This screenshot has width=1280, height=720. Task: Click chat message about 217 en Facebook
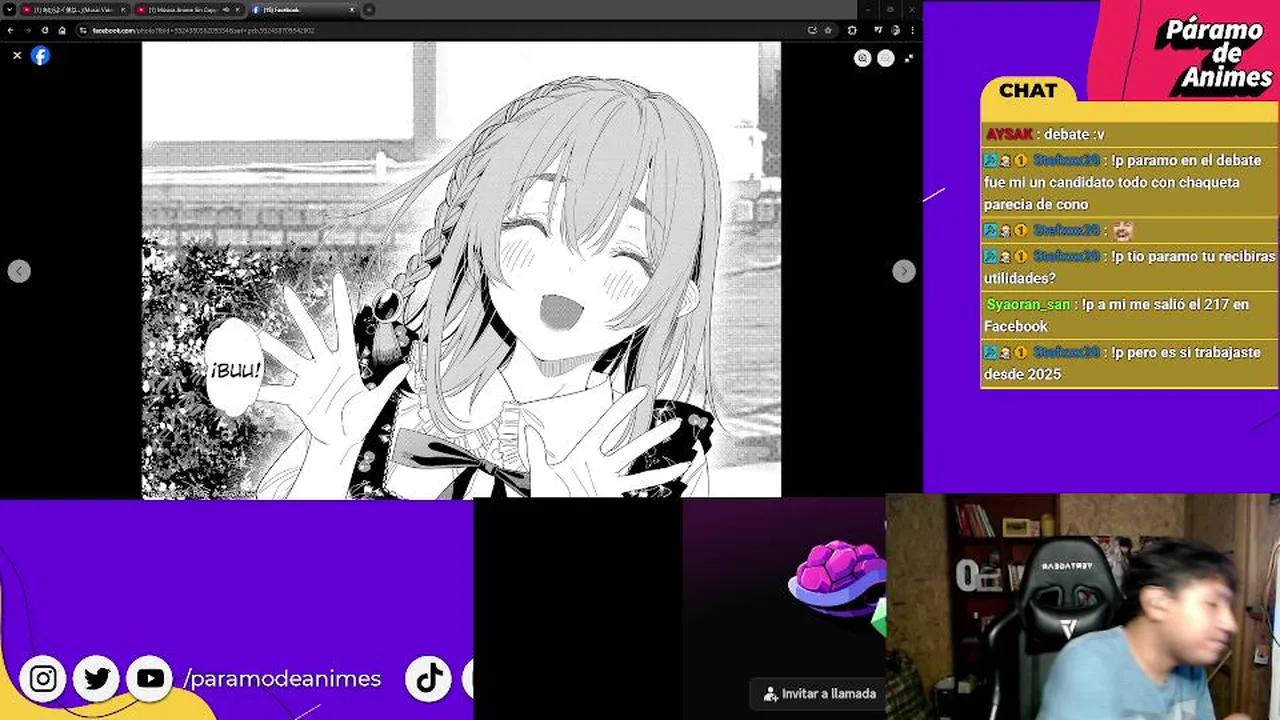[x=1128, y=315]
